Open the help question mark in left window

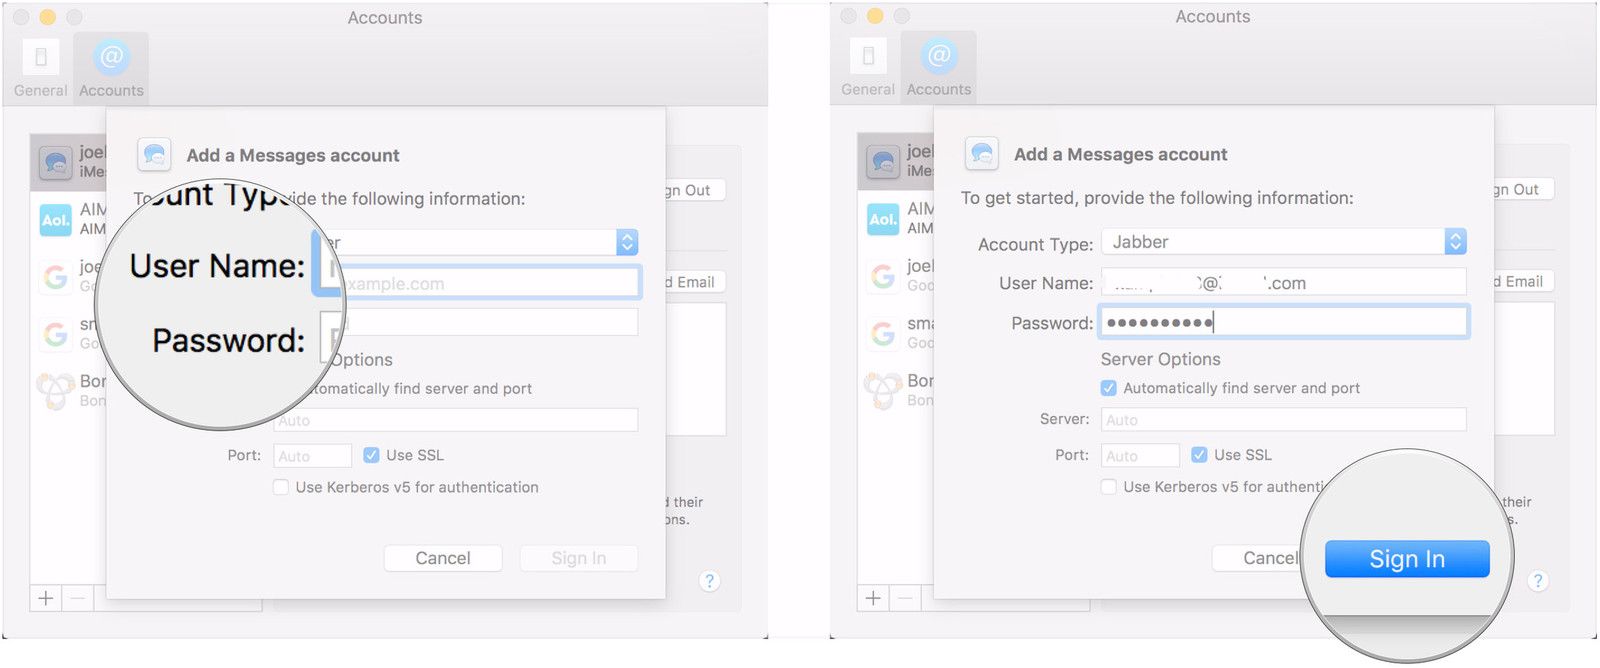pos(709,581)
